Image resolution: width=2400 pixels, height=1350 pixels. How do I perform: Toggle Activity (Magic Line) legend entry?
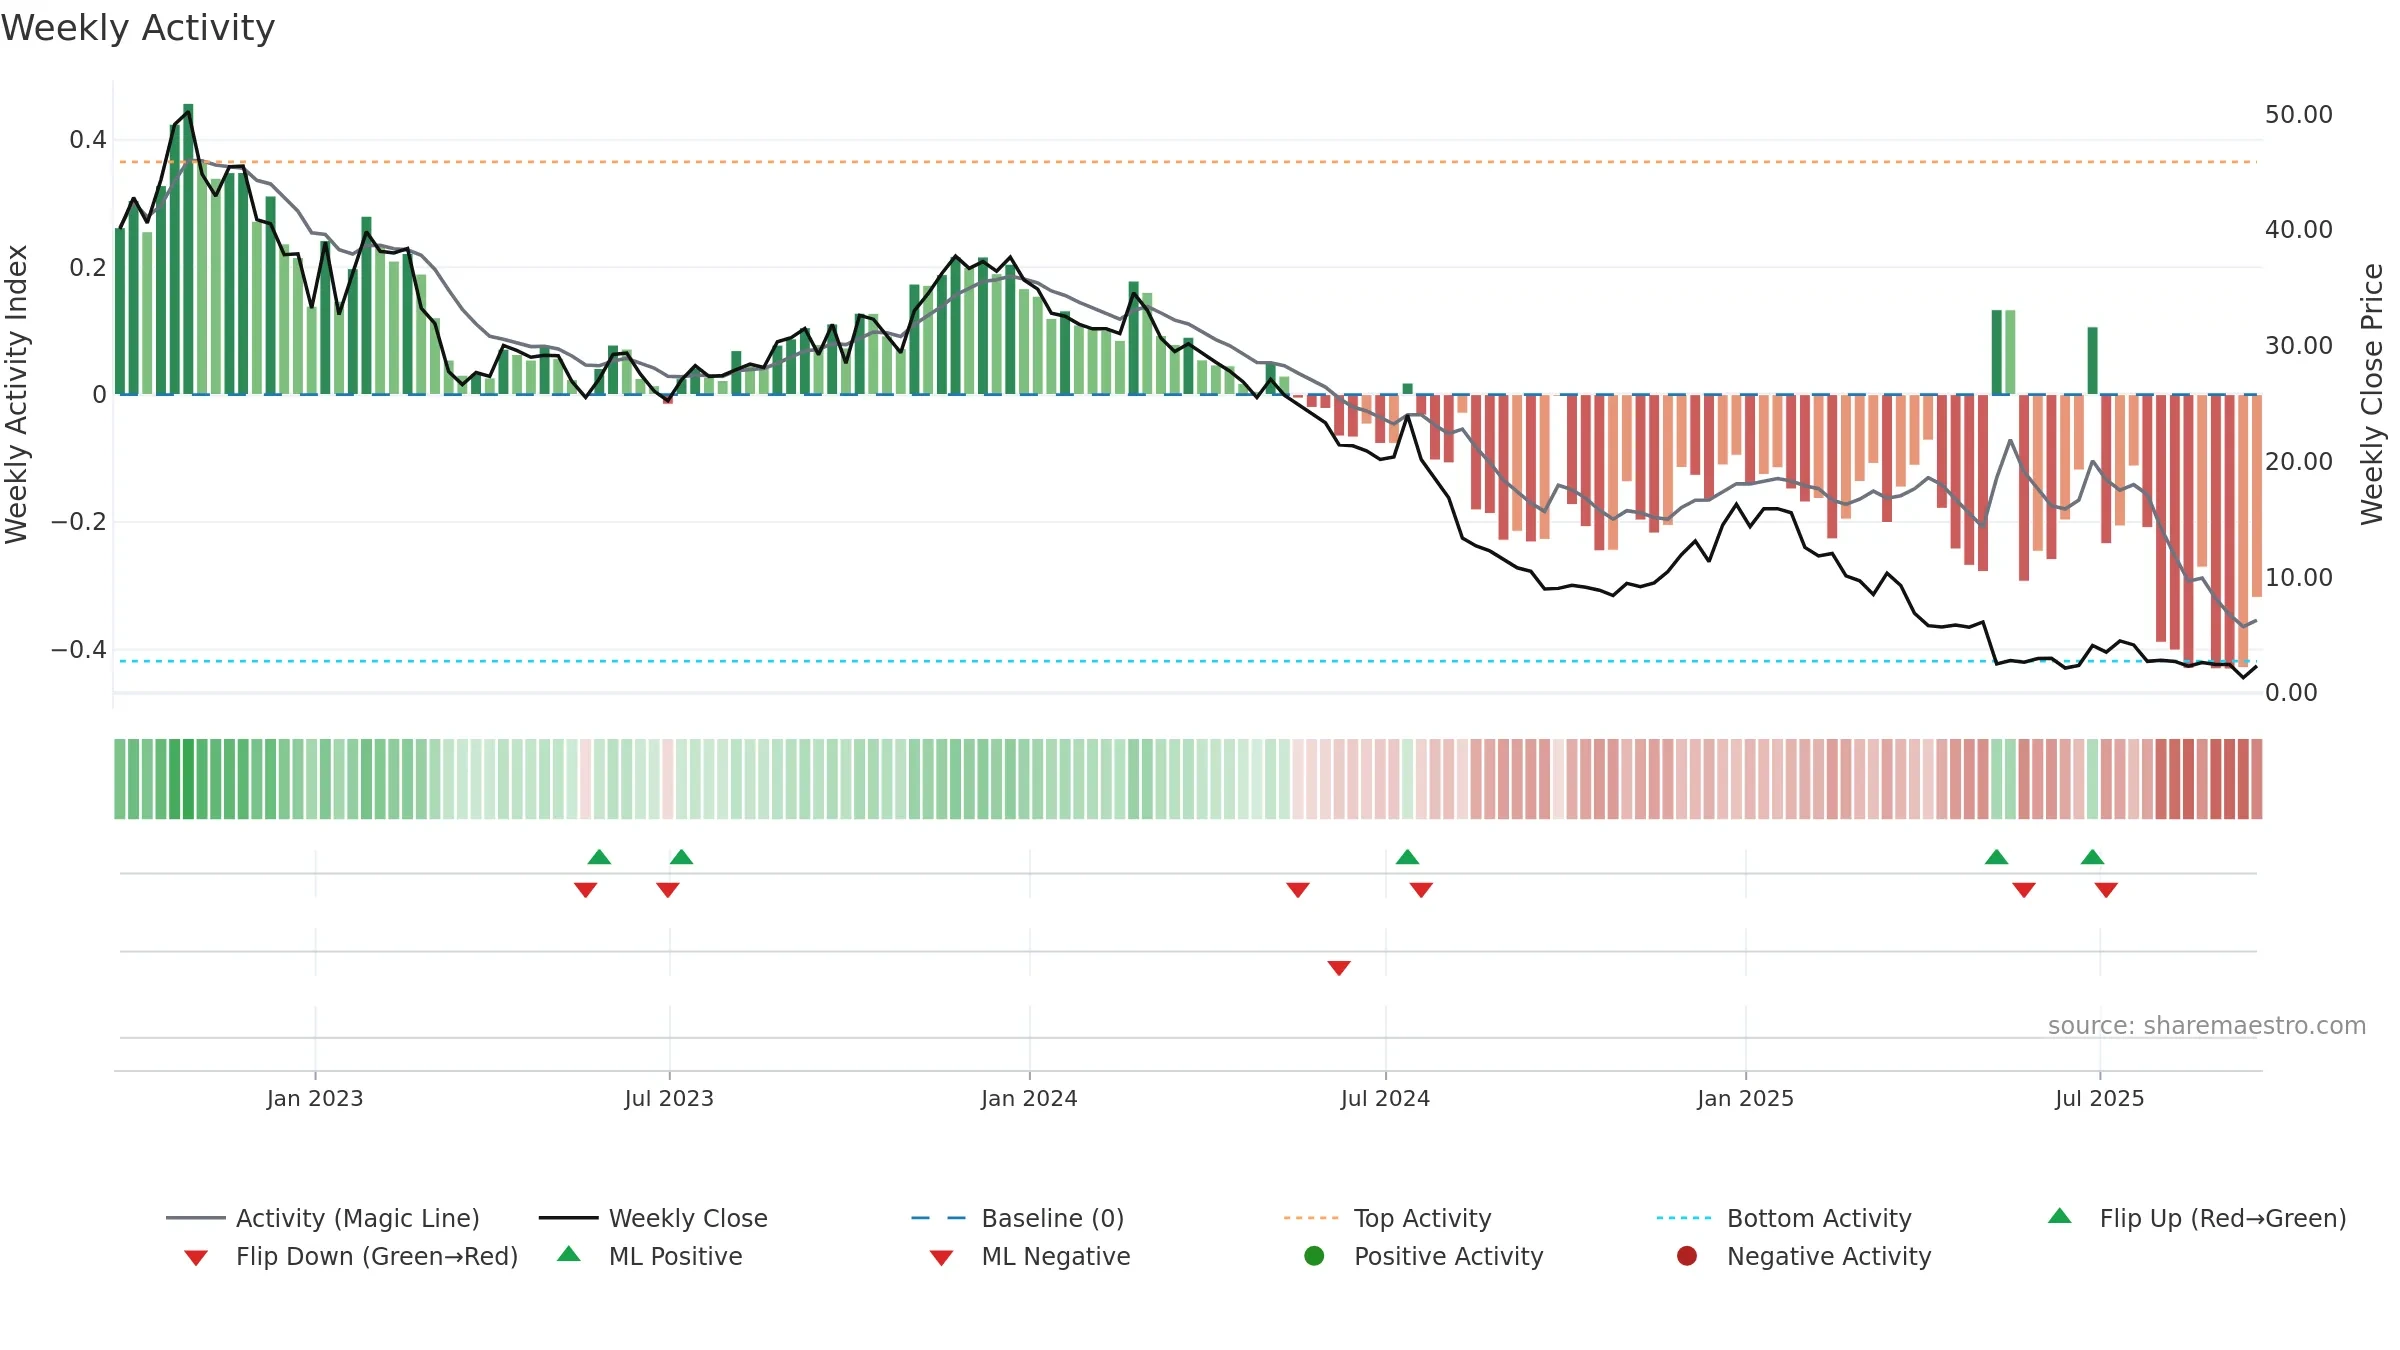point(323,1218)
